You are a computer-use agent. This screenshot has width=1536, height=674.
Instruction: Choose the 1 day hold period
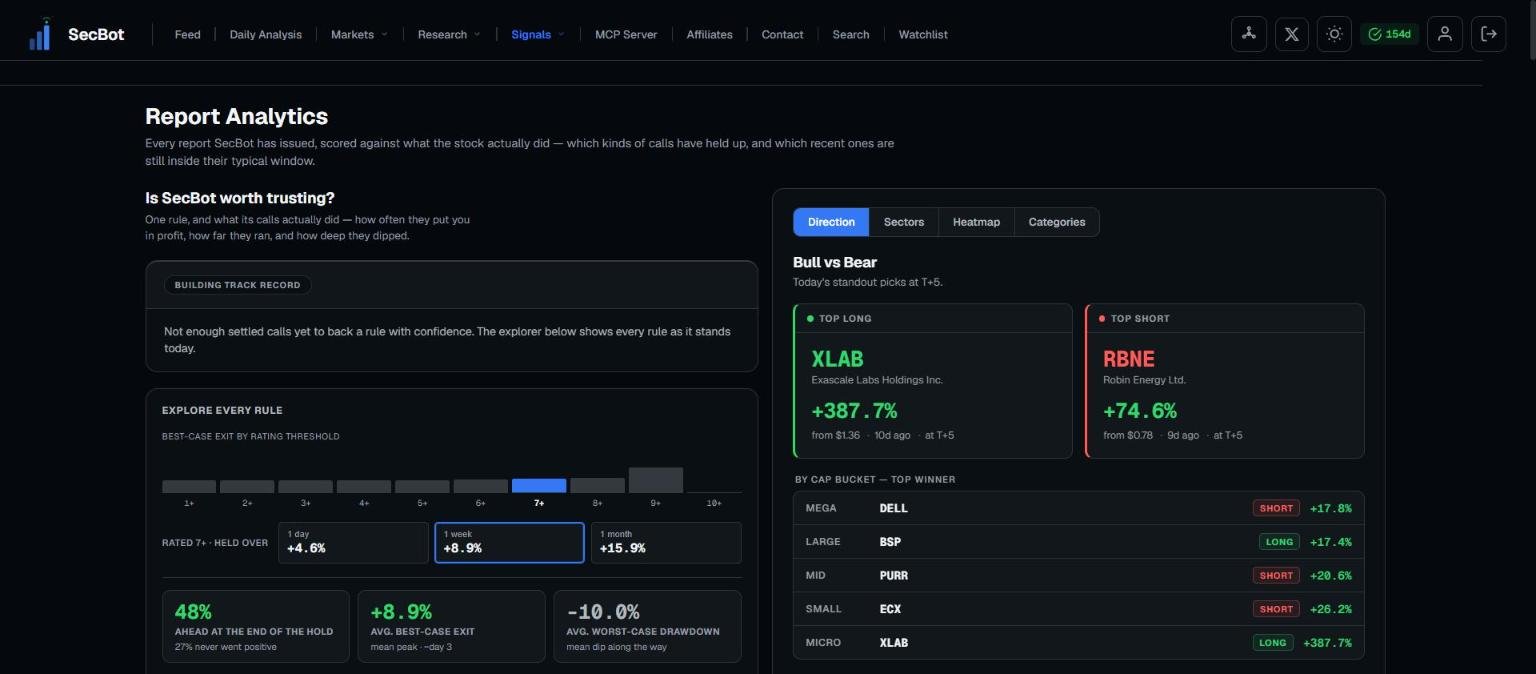coord(353,542)
